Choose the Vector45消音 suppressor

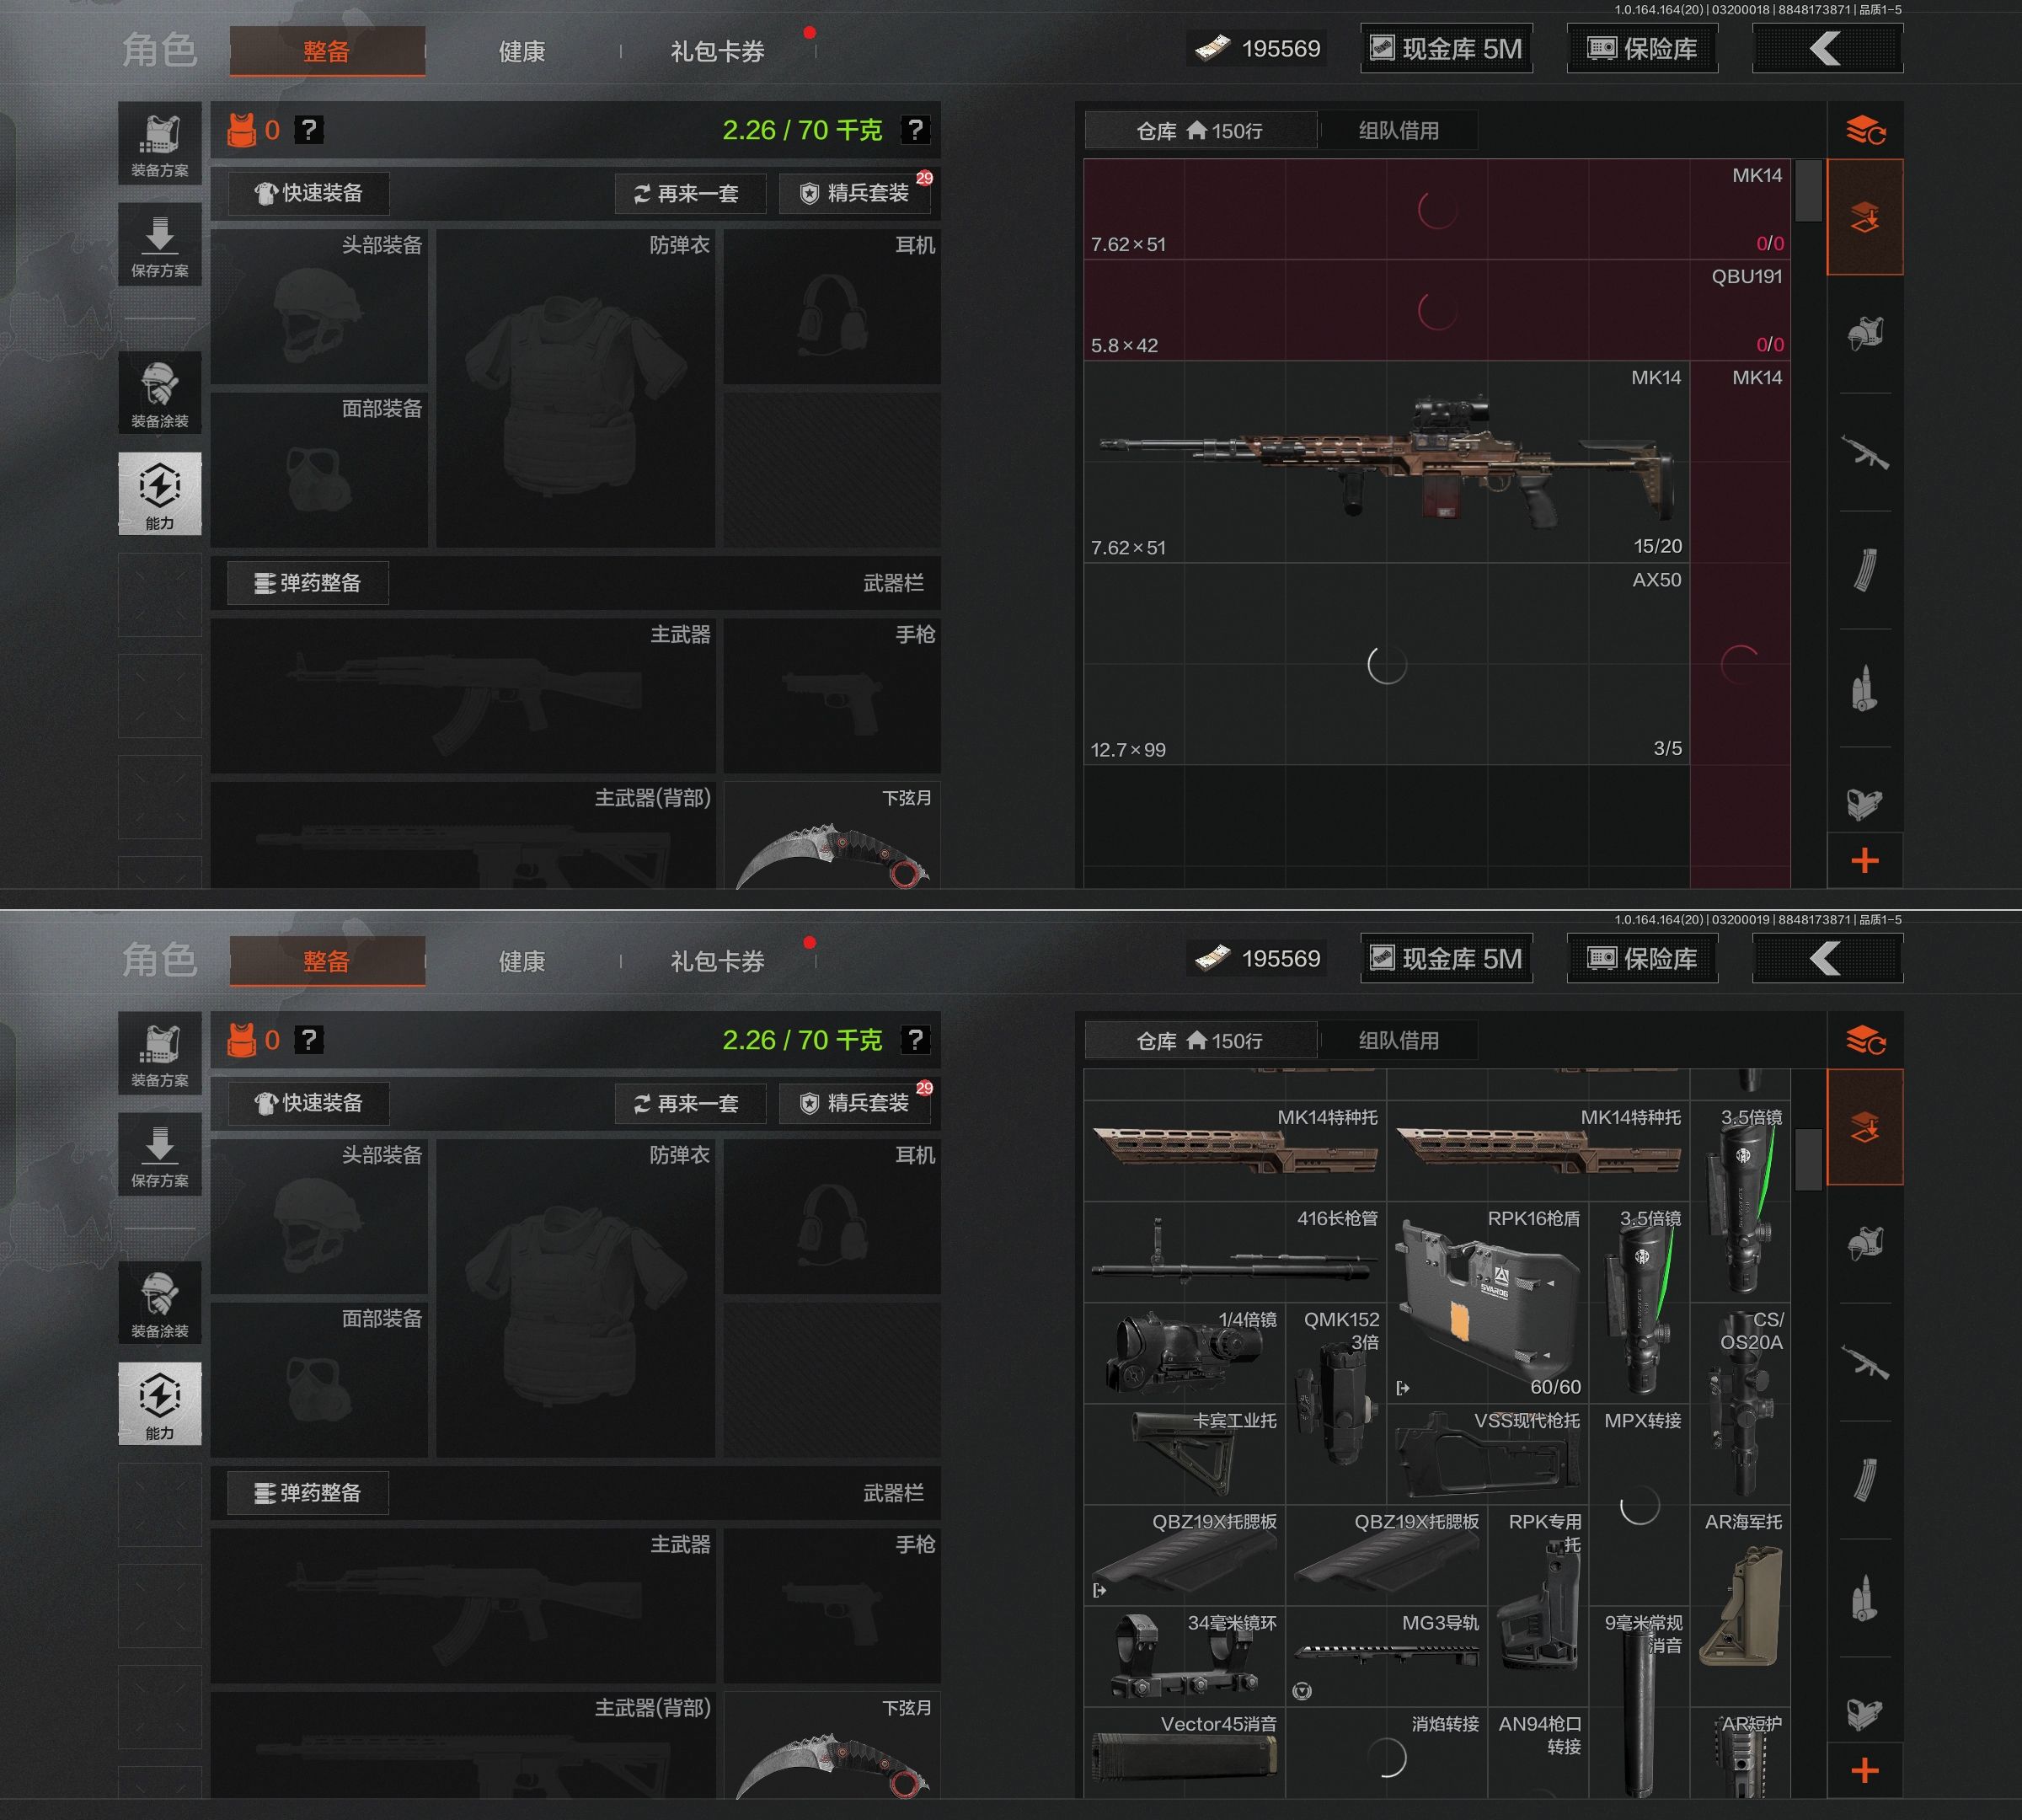[1184, 1755]
